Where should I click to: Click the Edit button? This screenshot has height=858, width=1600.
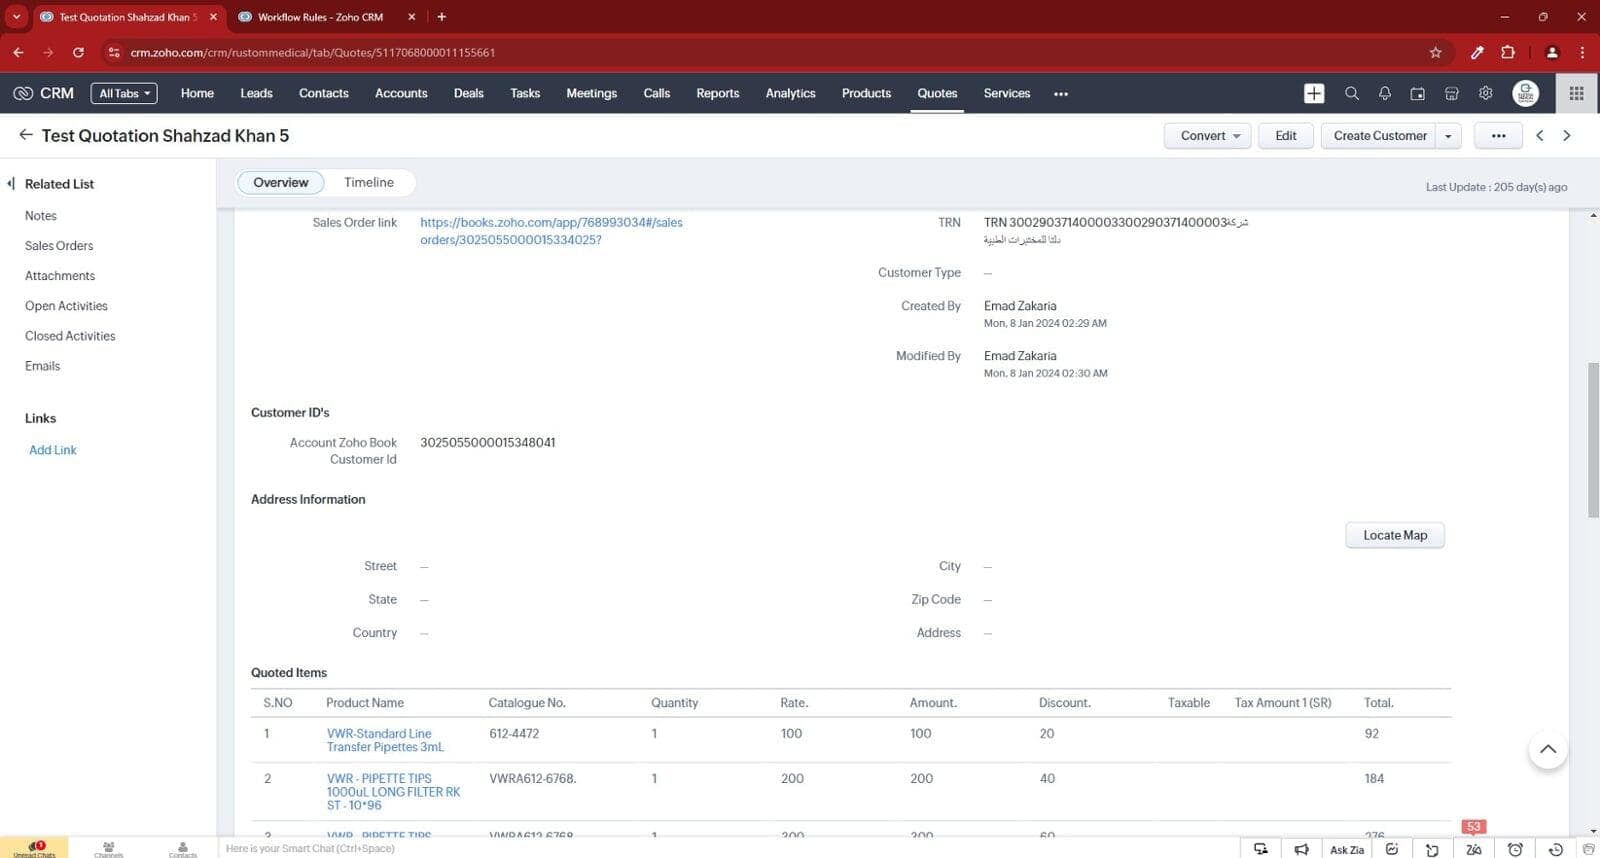(x=1286, y=135)
